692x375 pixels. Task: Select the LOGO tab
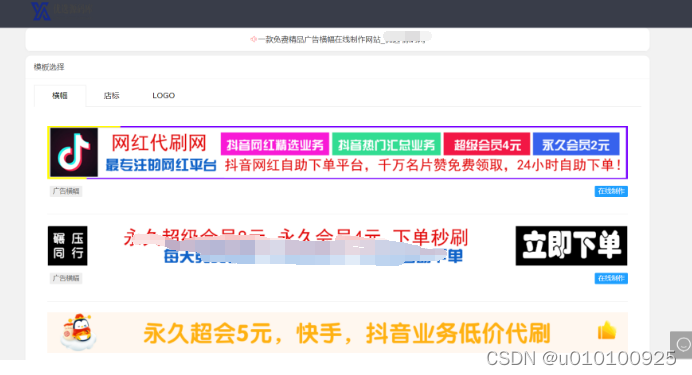click(163, 96)
